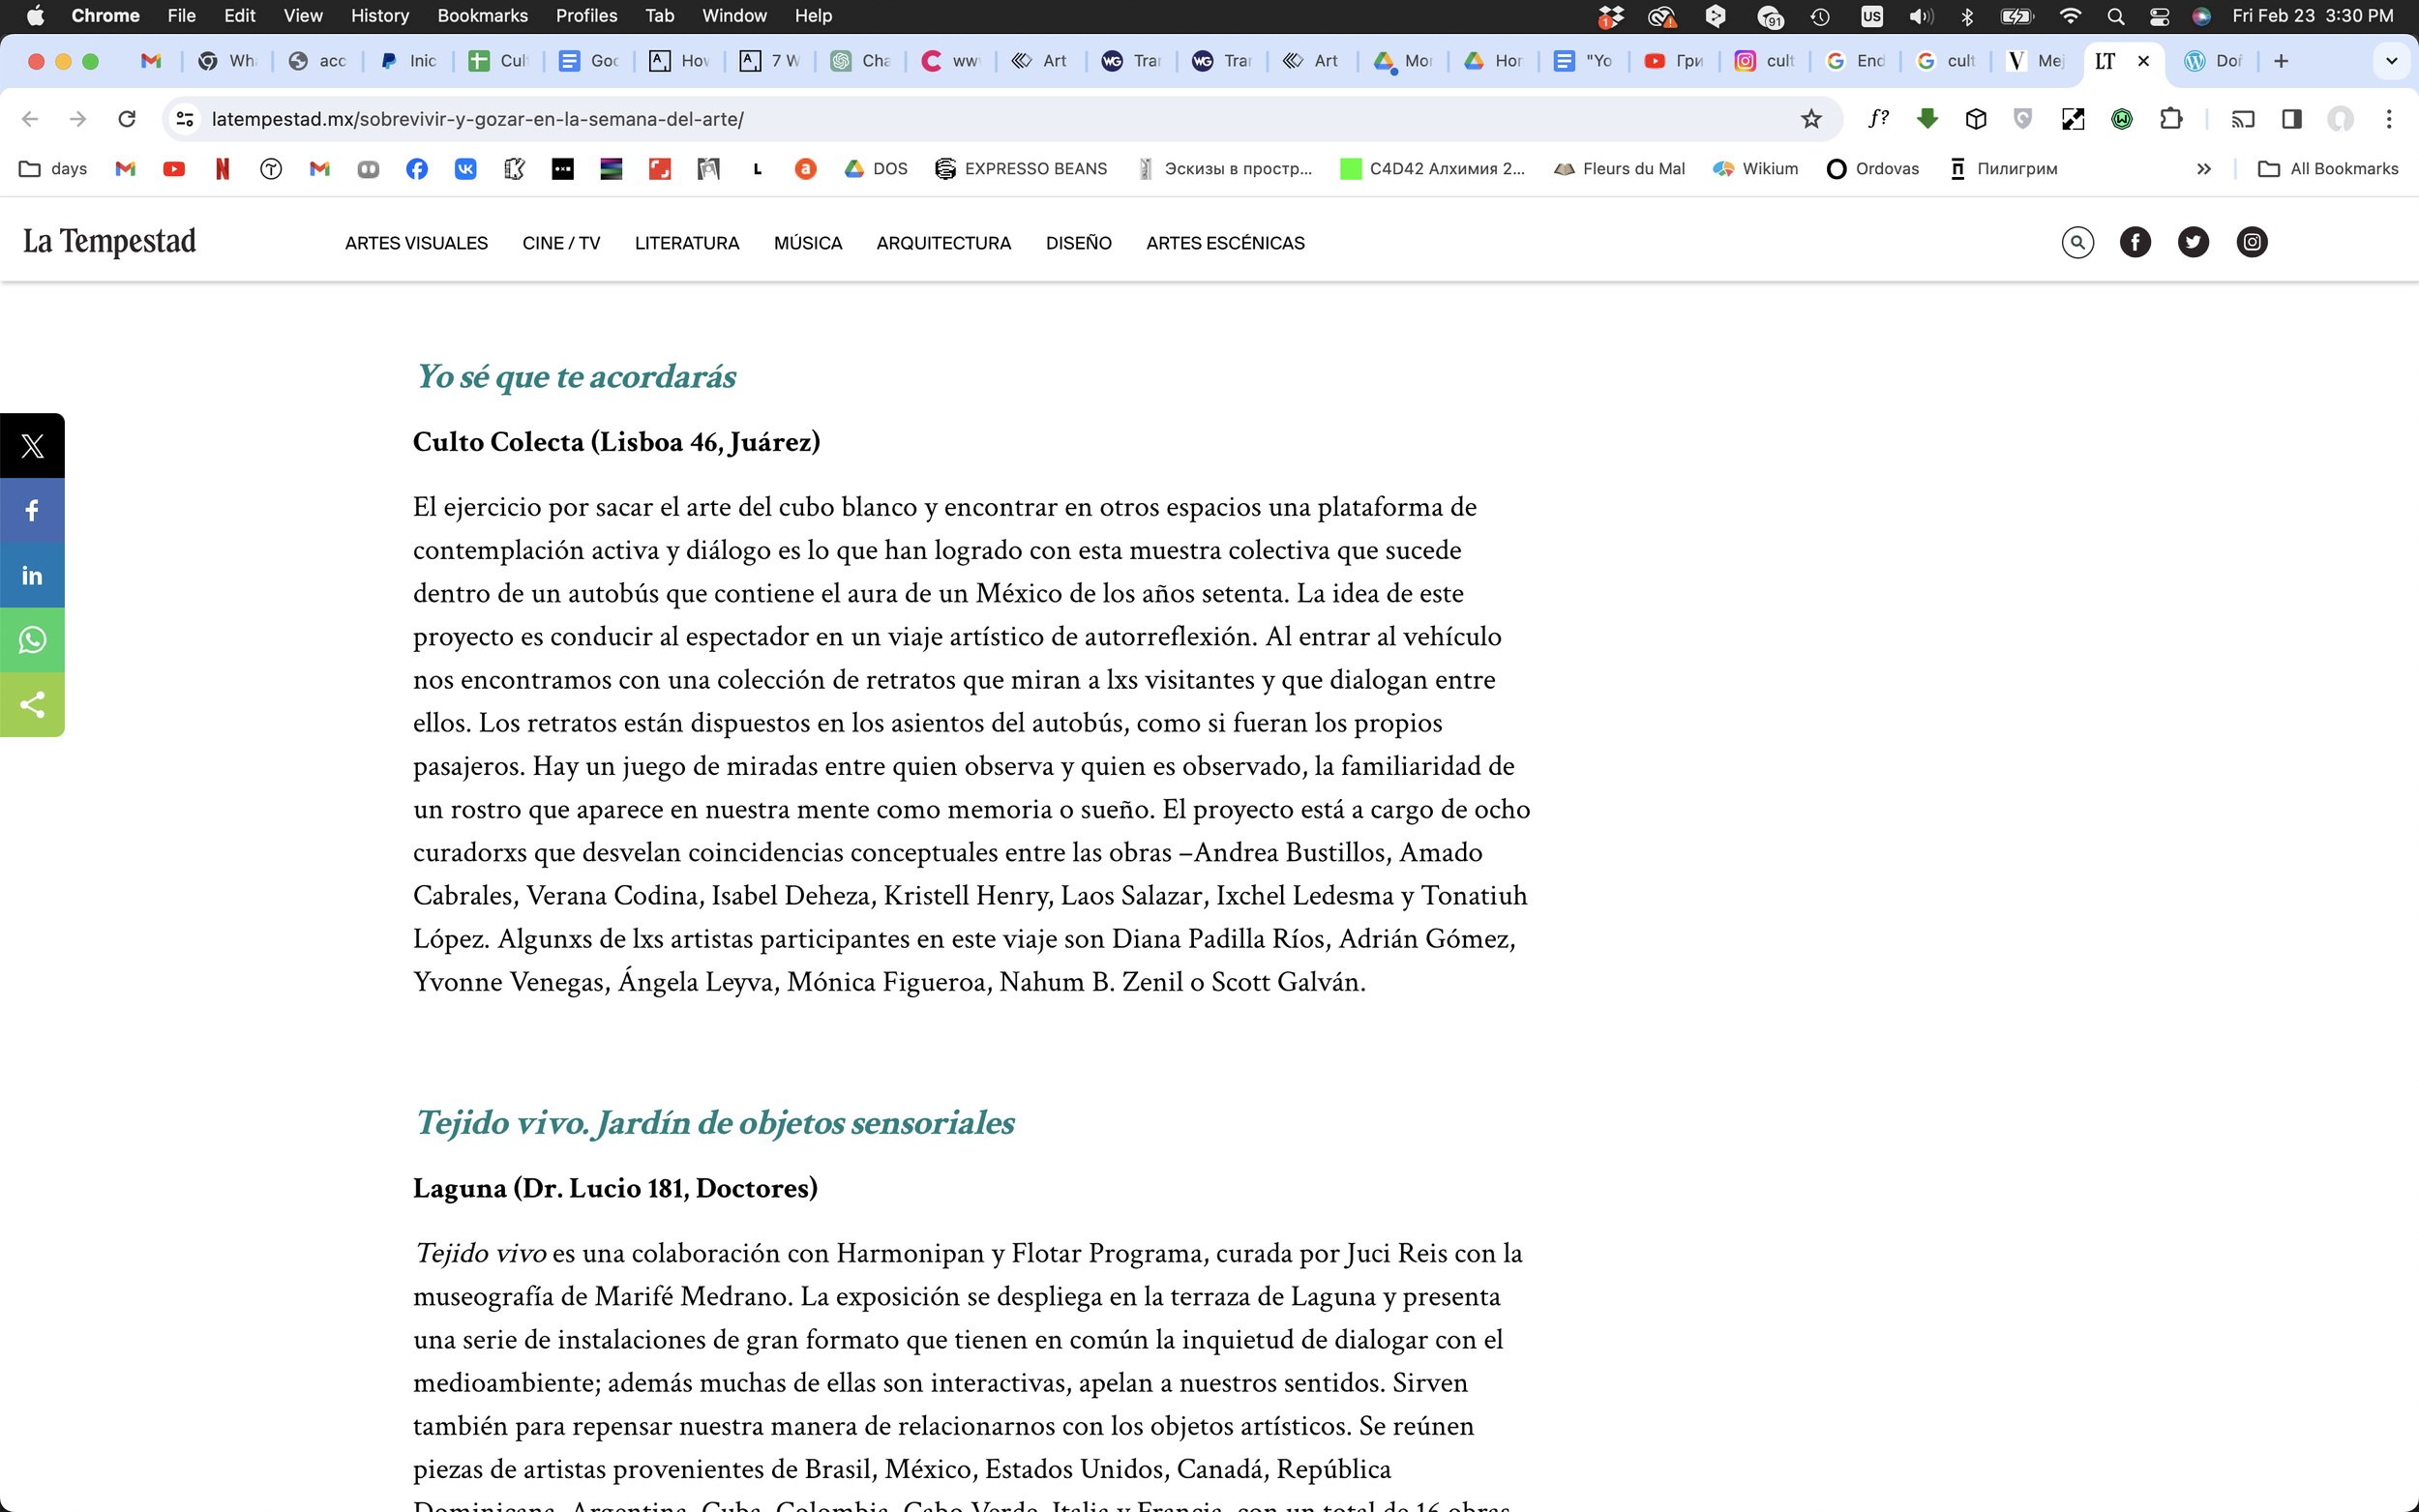The height and width of the screenshot is (1512, 2419).
Task: Toggle Chrome side panel
Action: (x=2291, y=119)
